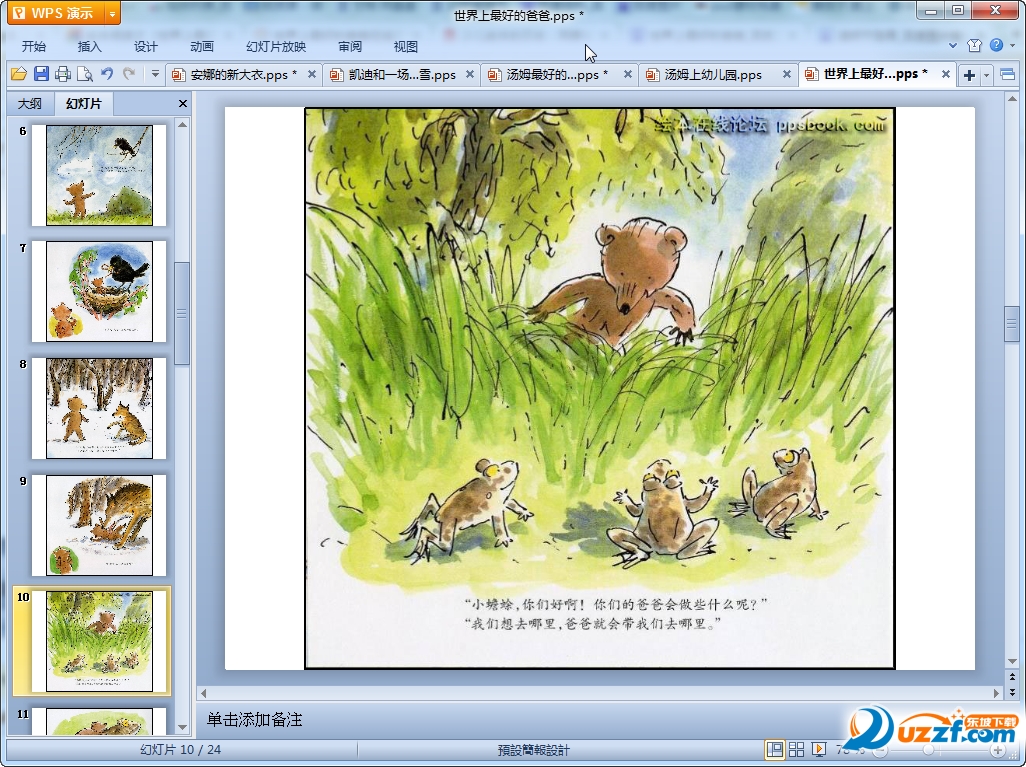Click the 預設簡報設計 status bar text
1026x767 pixels.
pos(533,750)
